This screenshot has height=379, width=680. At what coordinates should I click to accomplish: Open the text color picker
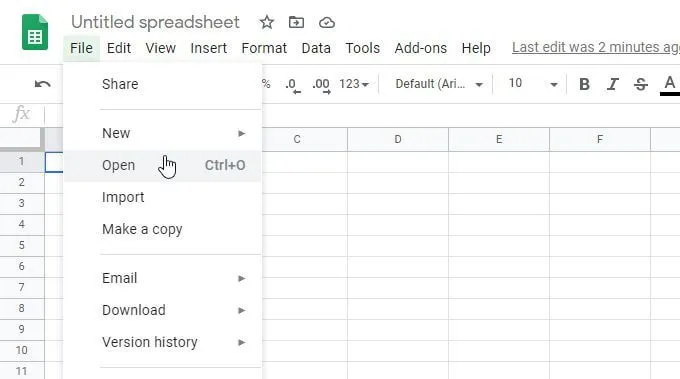point(670,84)
